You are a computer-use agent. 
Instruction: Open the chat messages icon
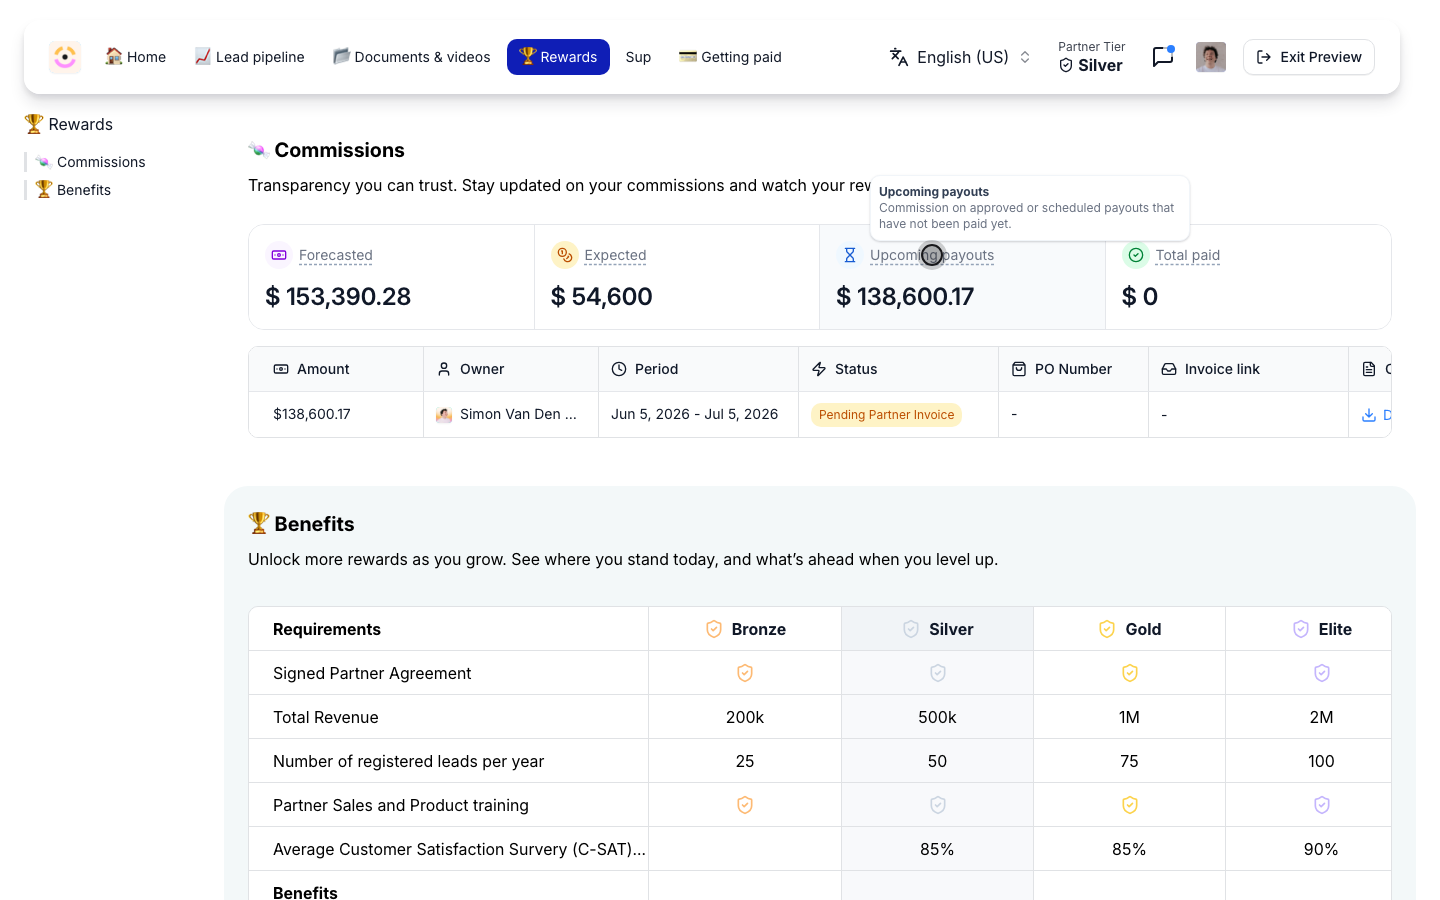point(1162,57)
